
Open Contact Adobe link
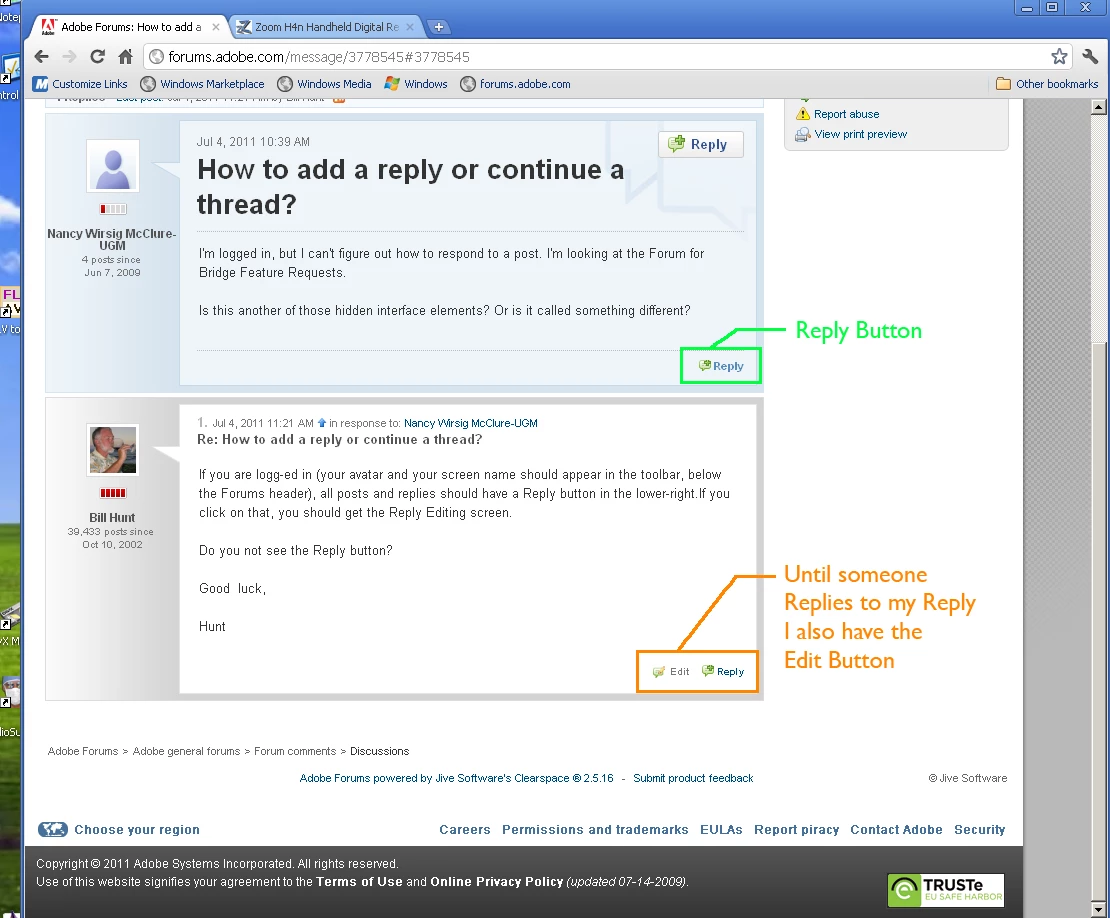896,830
